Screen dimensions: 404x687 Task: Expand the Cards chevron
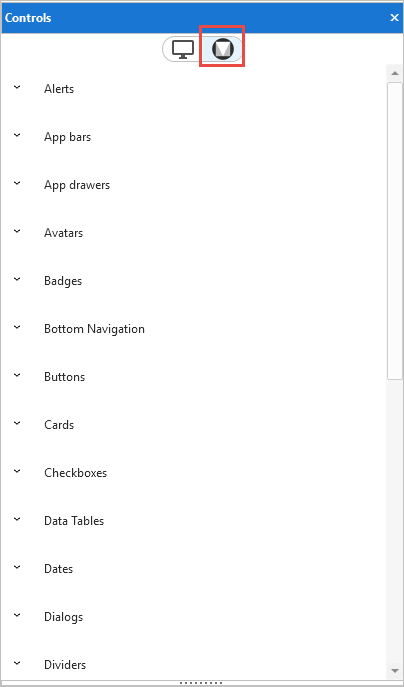tap(17, 423)
